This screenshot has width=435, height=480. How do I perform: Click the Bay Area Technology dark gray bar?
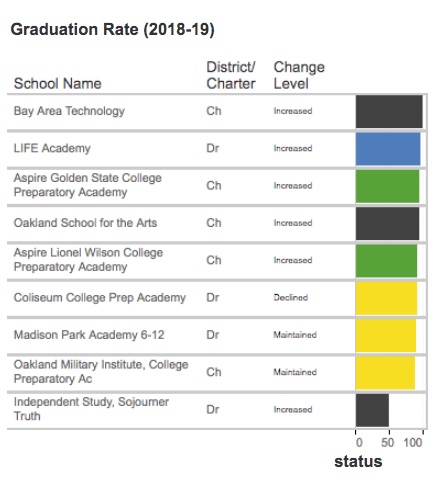click(389, 112)
